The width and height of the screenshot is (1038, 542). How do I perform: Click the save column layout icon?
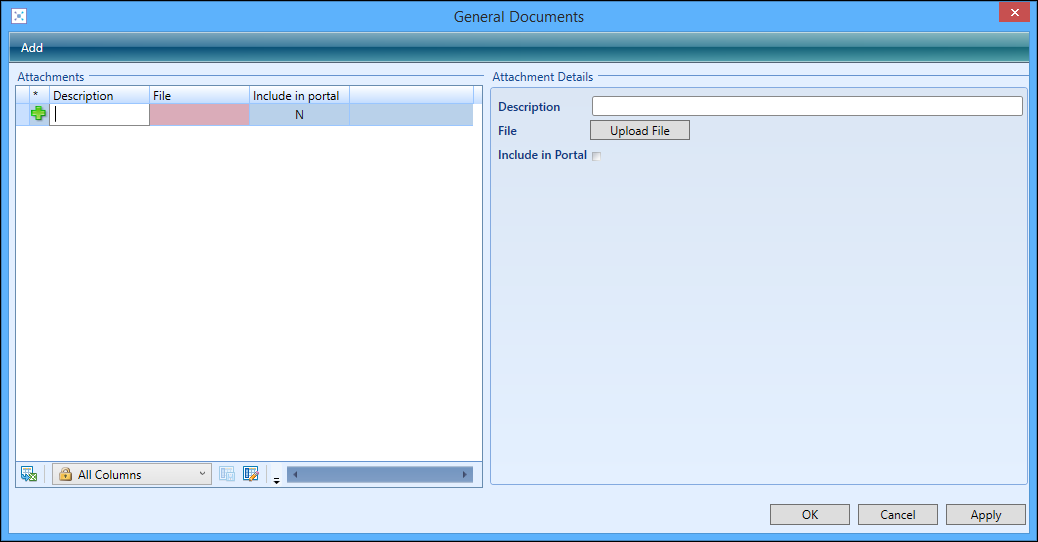click(x=227, y=474)
